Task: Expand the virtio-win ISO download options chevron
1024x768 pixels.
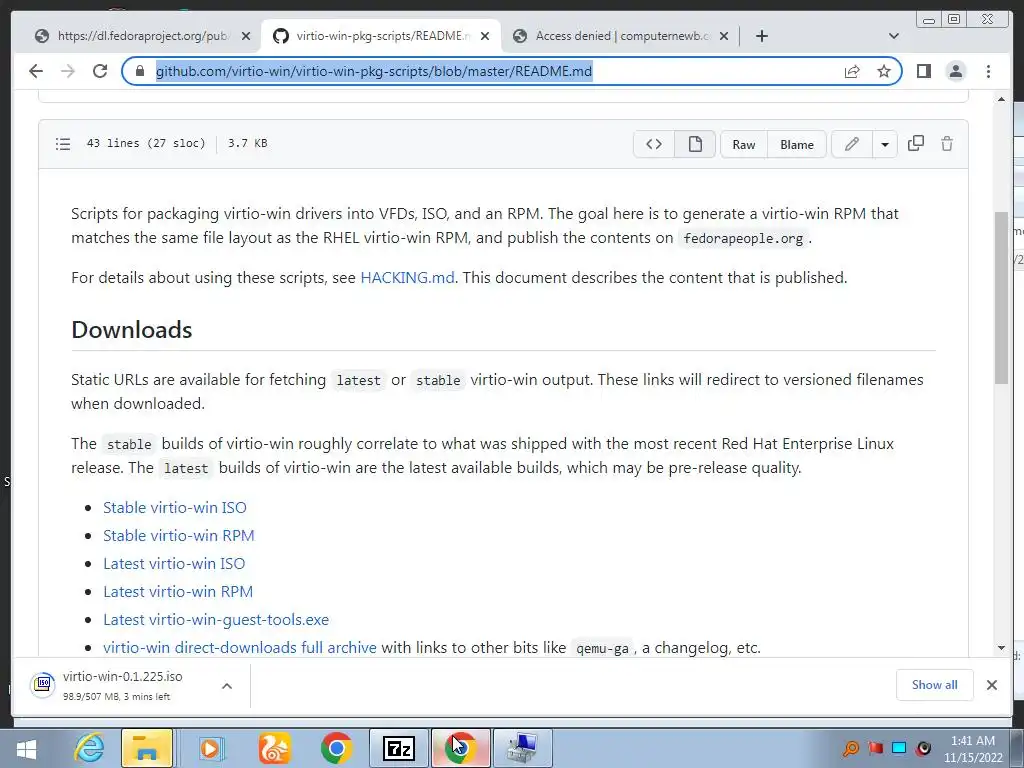Action: (x=227, y=686)
